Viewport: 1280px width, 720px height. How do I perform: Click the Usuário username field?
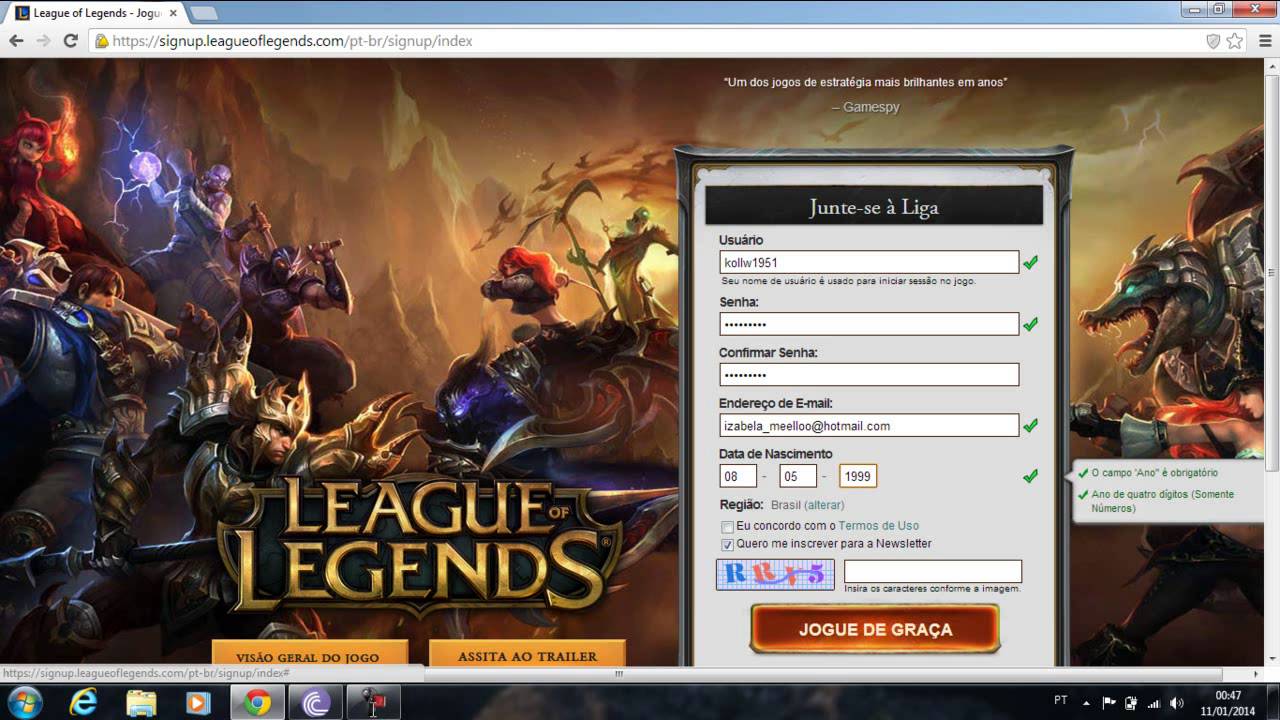coord(869,262)
